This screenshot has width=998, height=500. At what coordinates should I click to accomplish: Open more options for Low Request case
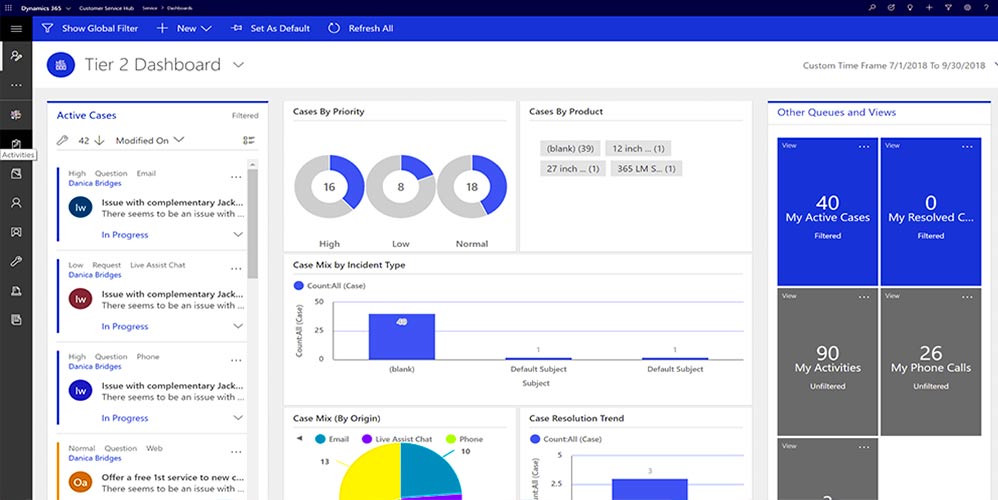236,269
